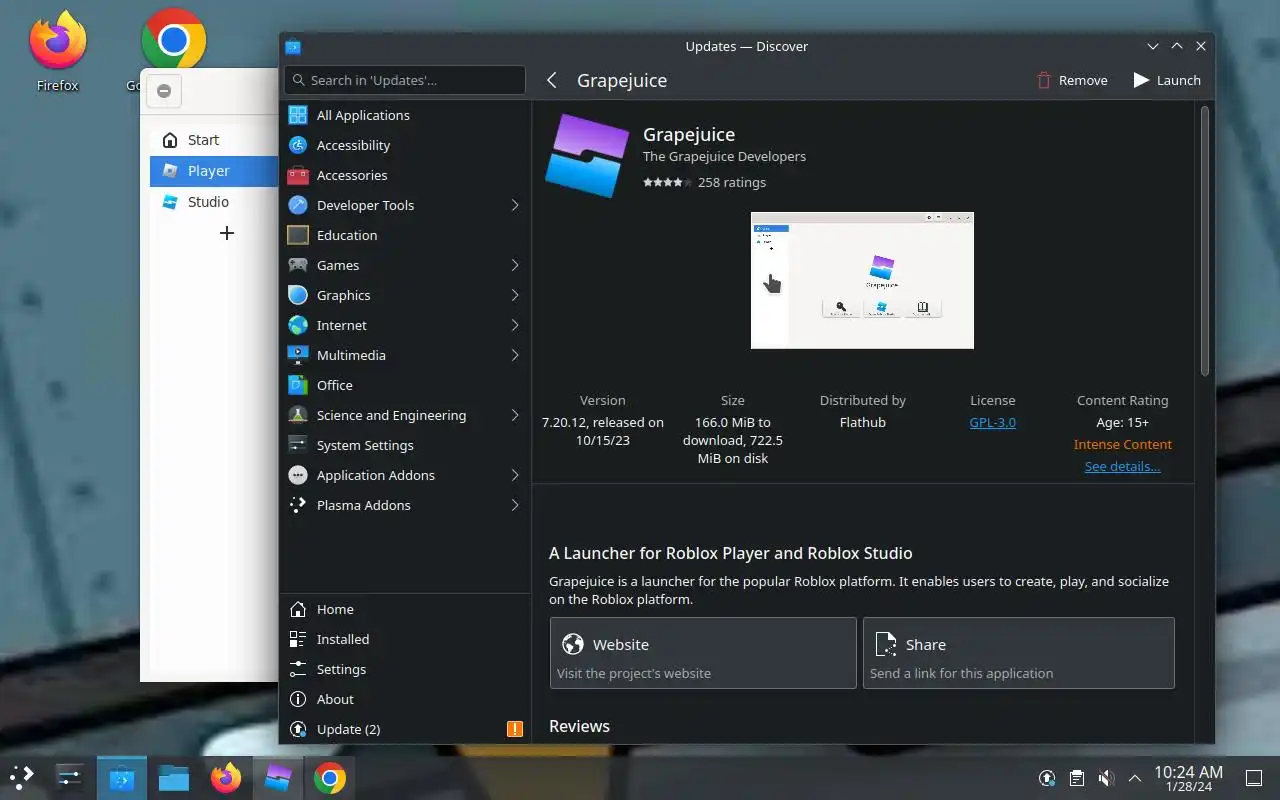Open the Science and Engineering category
Image resolution: width=1280 pixels, height=800 pixels.
pyautogui.click(x=405, y=415)
